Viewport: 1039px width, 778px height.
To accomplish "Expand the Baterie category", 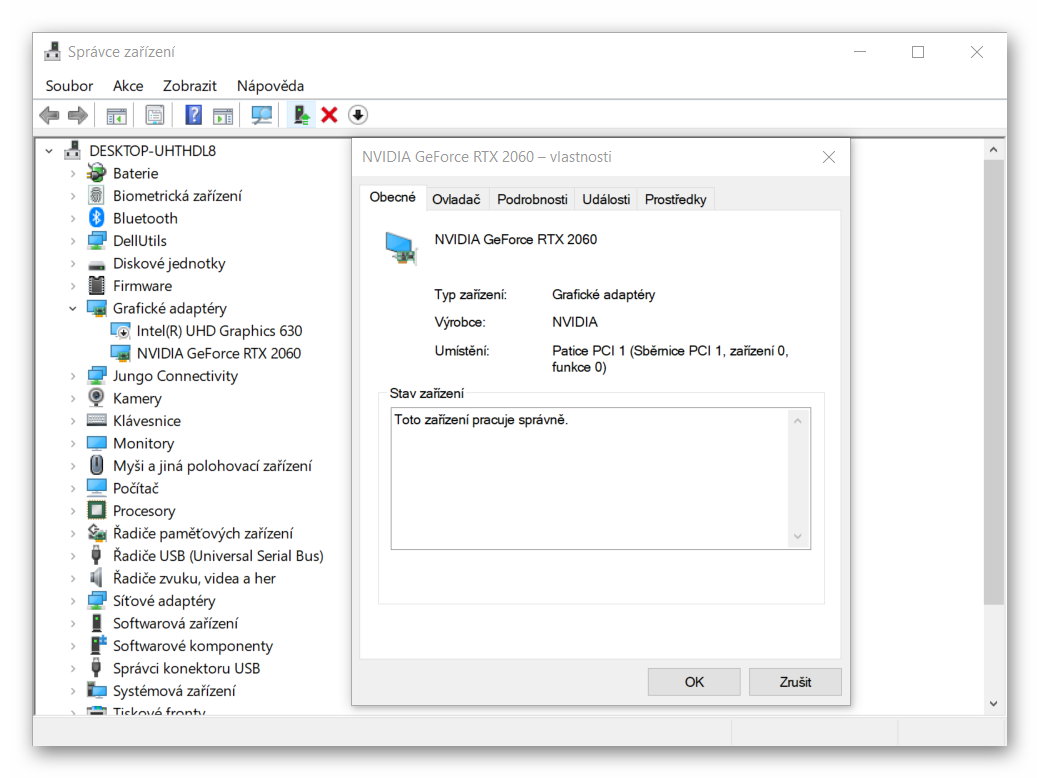I will click(73, 174).
